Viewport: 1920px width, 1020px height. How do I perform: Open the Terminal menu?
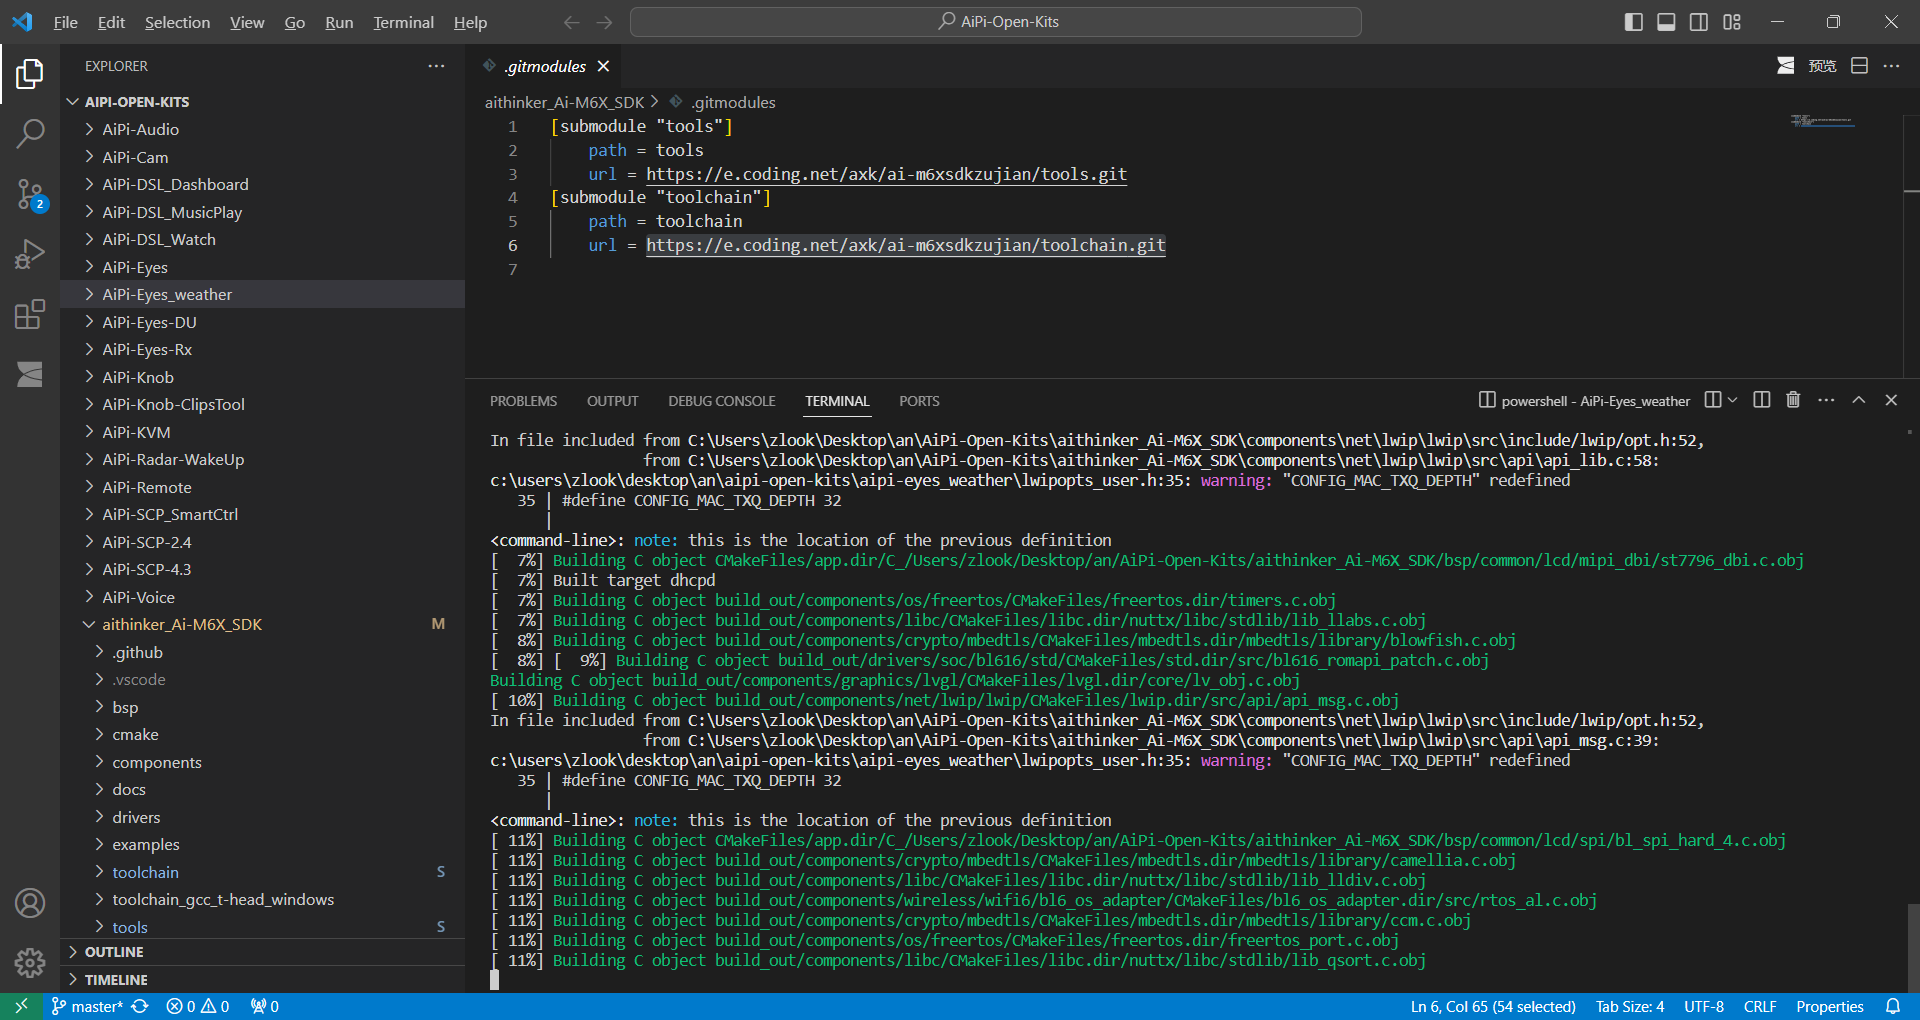point(403,22)
